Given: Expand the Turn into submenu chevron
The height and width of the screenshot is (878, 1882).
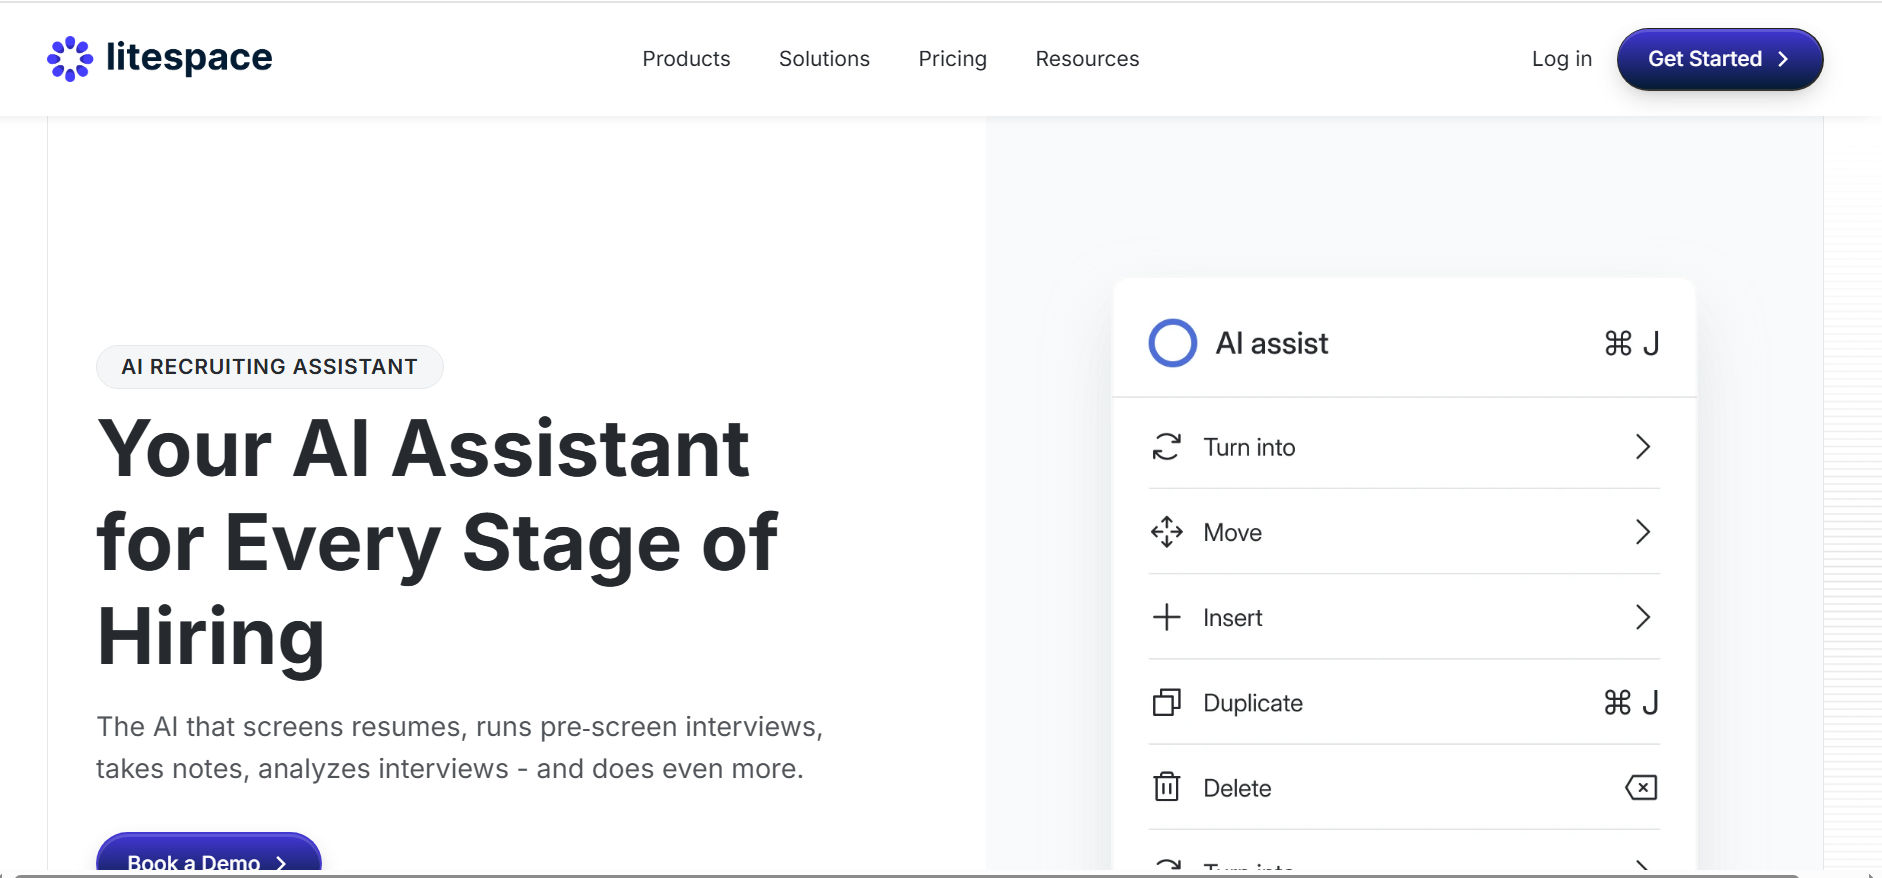Looking at the screenshot, I should pyautogui.click(x=1642, y=447).
